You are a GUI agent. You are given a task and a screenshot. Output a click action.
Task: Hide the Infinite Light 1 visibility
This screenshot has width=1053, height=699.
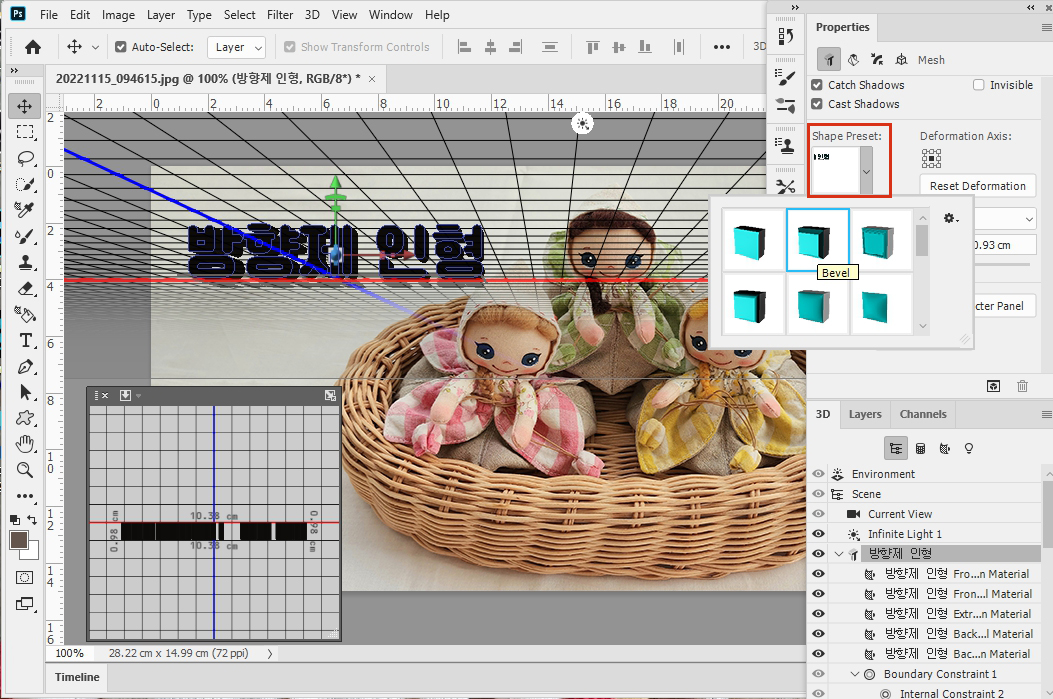point(818,534)
